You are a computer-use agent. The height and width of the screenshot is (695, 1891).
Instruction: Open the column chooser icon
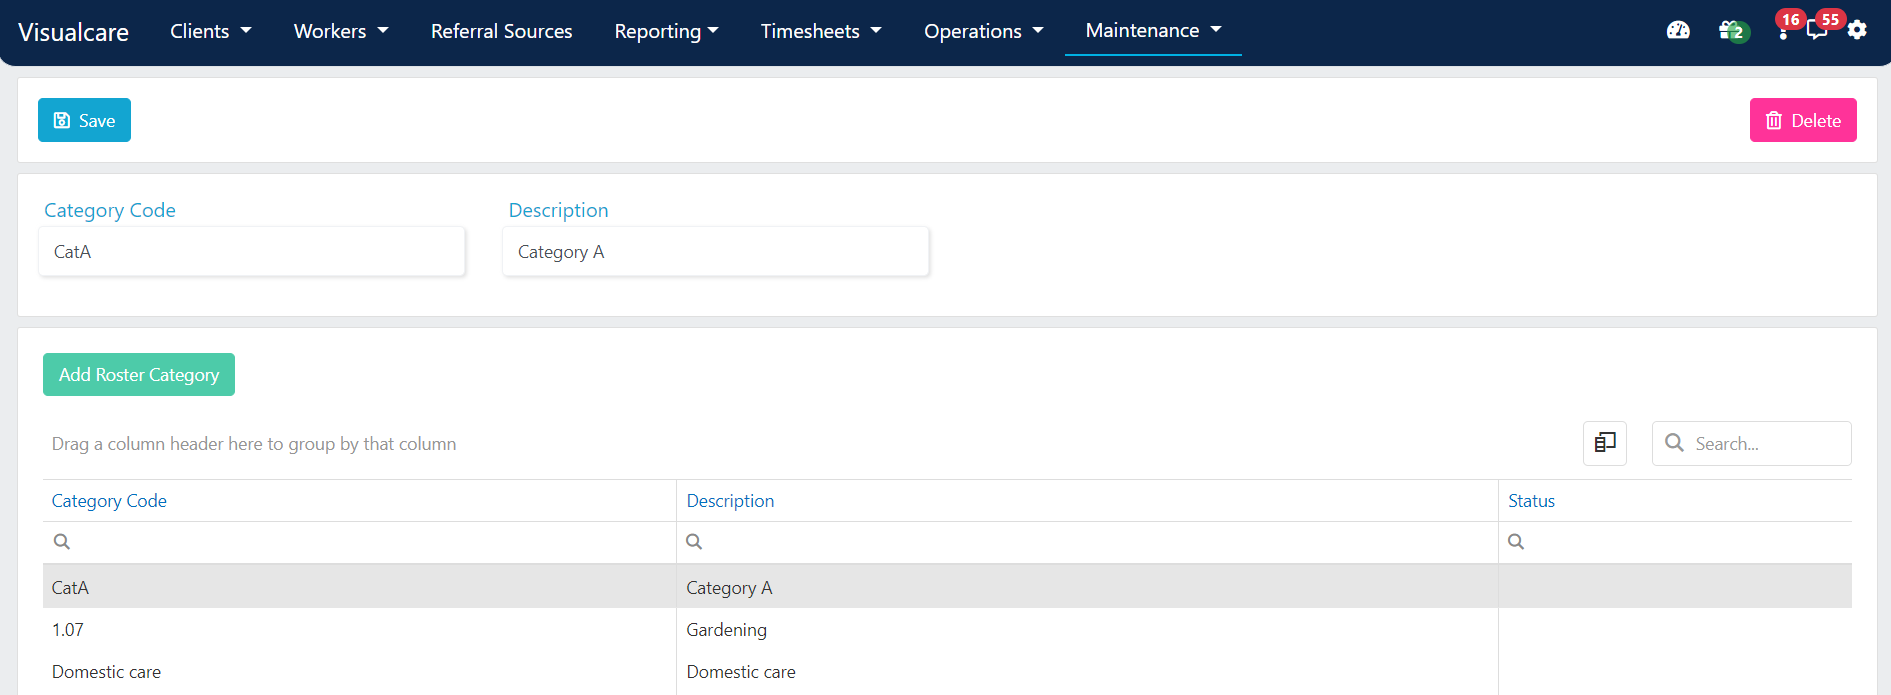(1605, 443)
